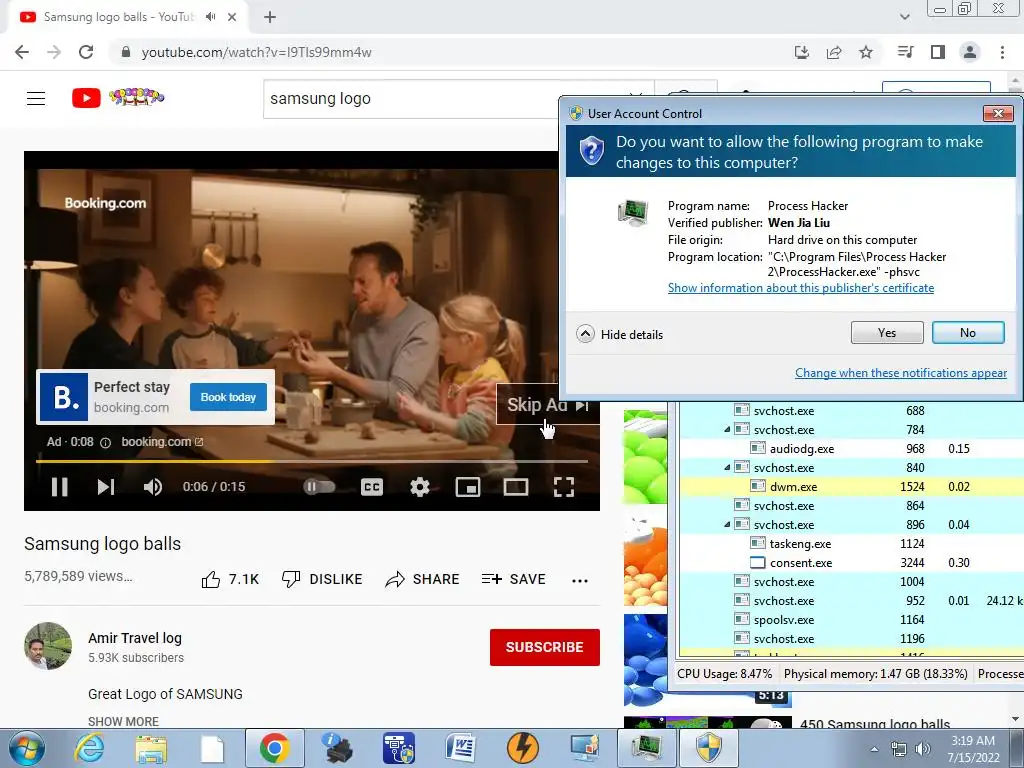Open a new tab with the plus button

coord(270,17)
